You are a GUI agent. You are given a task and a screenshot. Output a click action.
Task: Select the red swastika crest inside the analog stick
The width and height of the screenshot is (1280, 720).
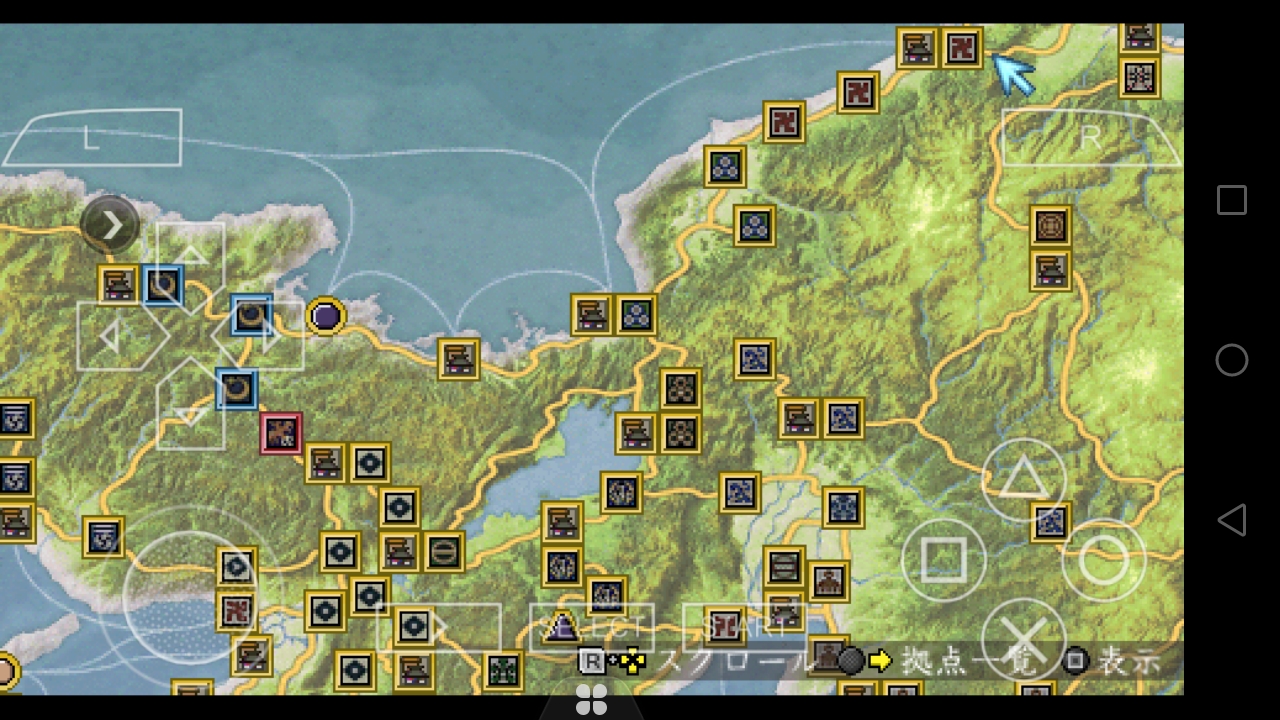pyautogui.click(x=237, y=610)
